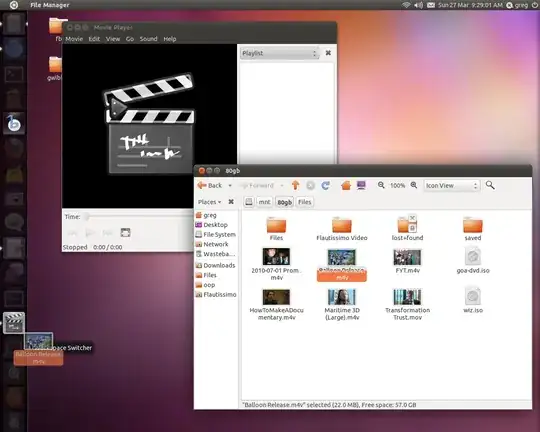Click the Back button
Viewport: 540px width, 432px height.
coord(210,185)
